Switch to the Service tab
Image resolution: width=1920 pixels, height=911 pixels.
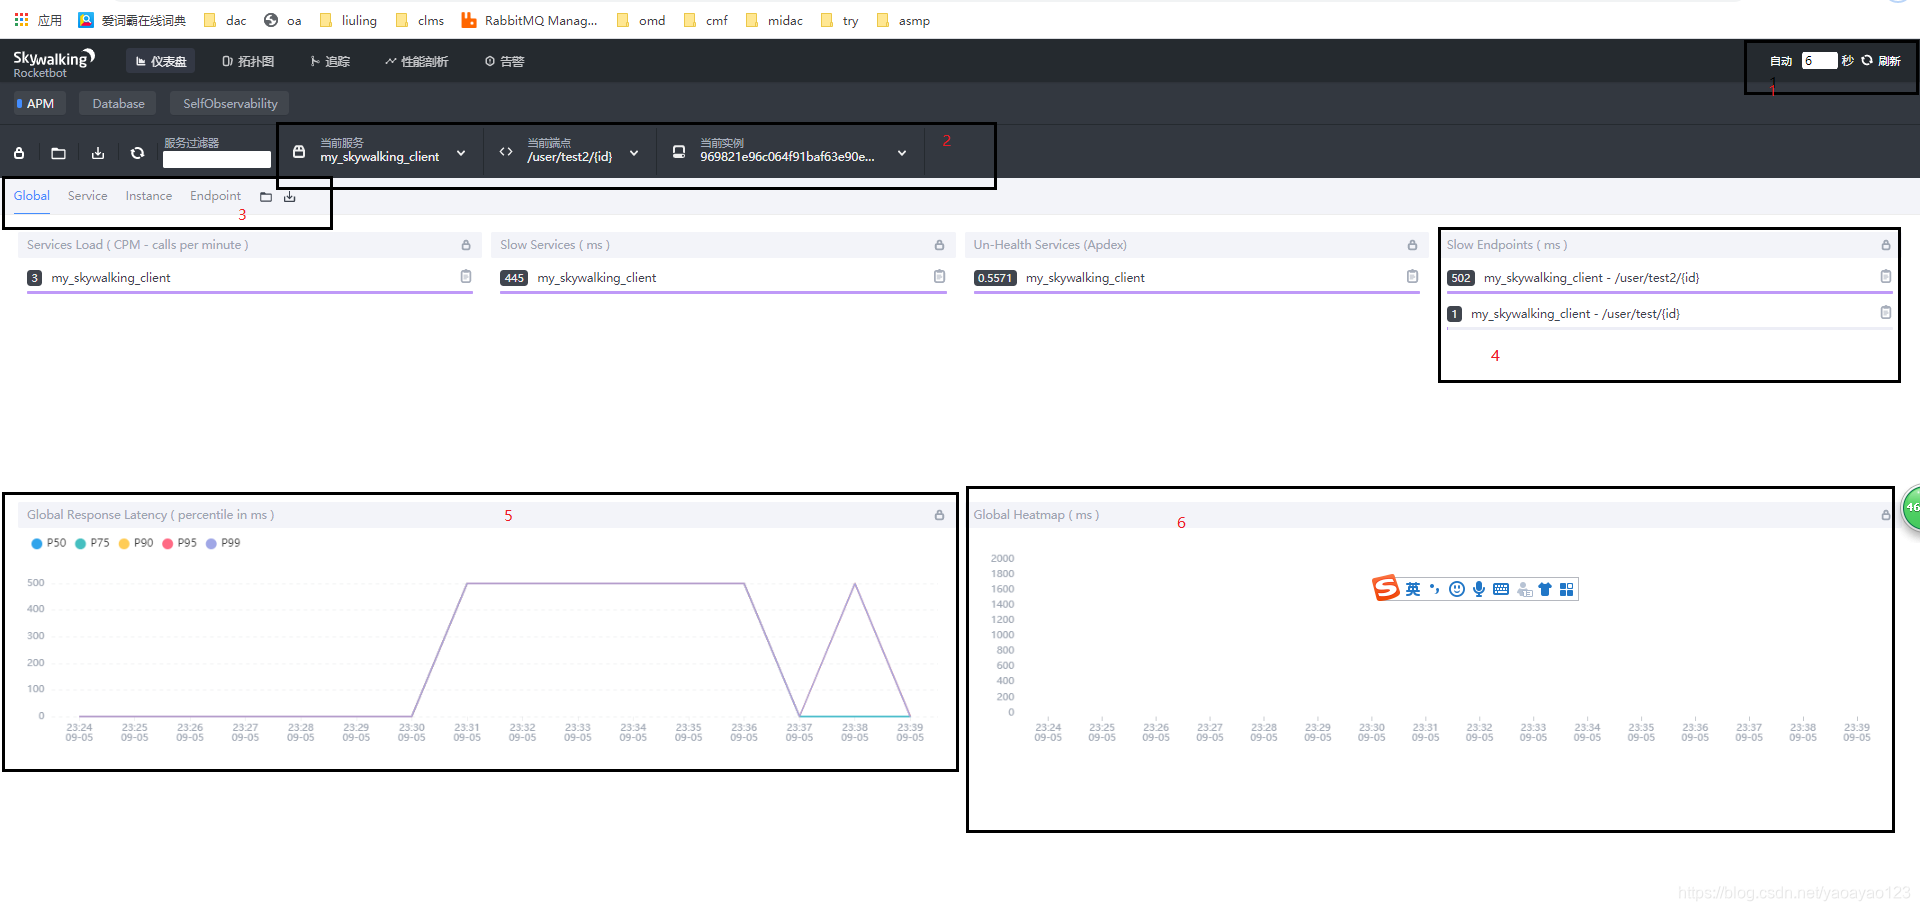coord(87,196)
